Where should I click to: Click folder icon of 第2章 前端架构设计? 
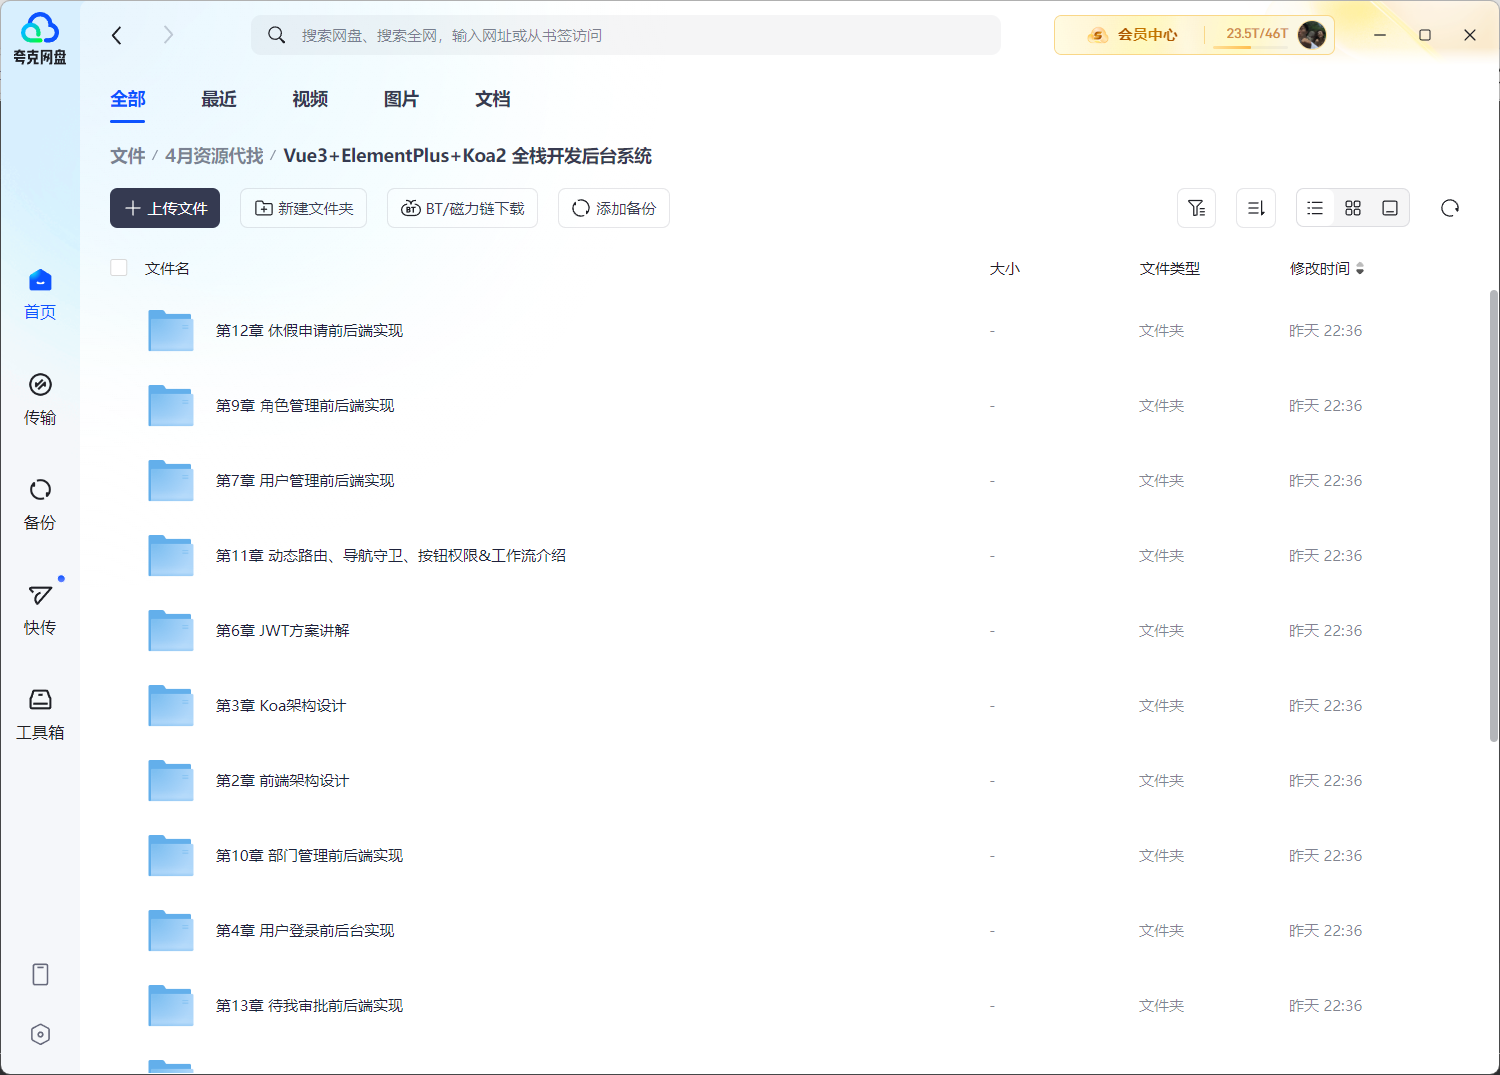(171, 780)
